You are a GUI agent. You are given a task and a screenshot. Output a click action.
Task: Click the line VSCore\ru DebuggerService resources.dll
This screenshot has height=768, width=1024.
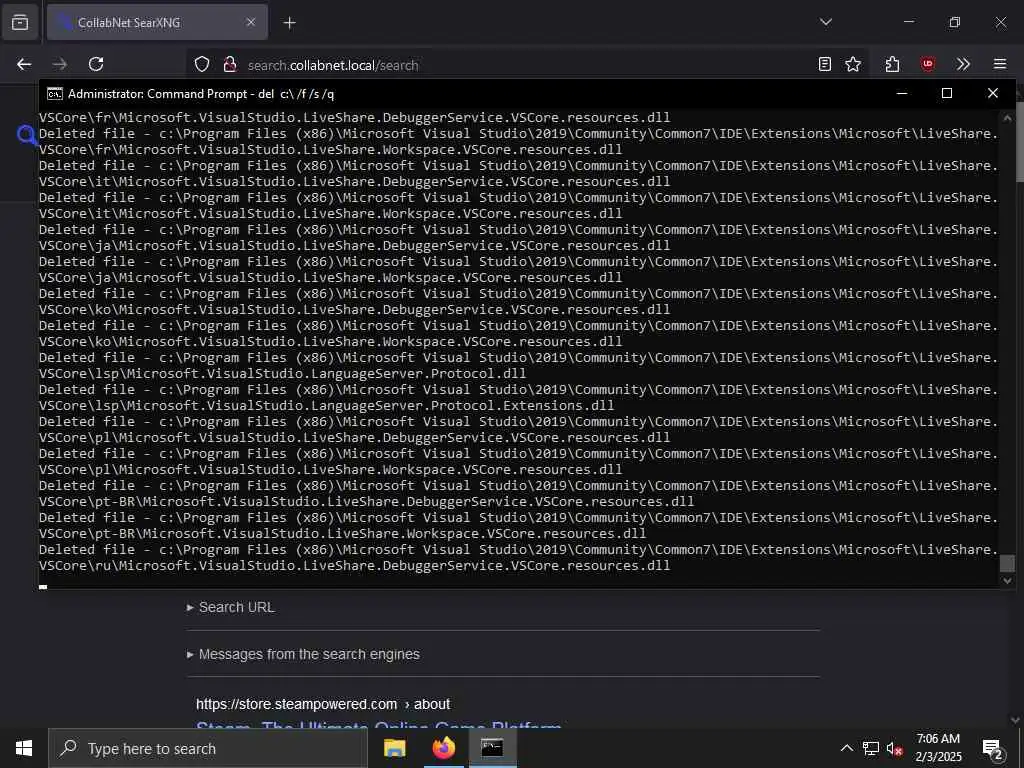click(355, 566)
